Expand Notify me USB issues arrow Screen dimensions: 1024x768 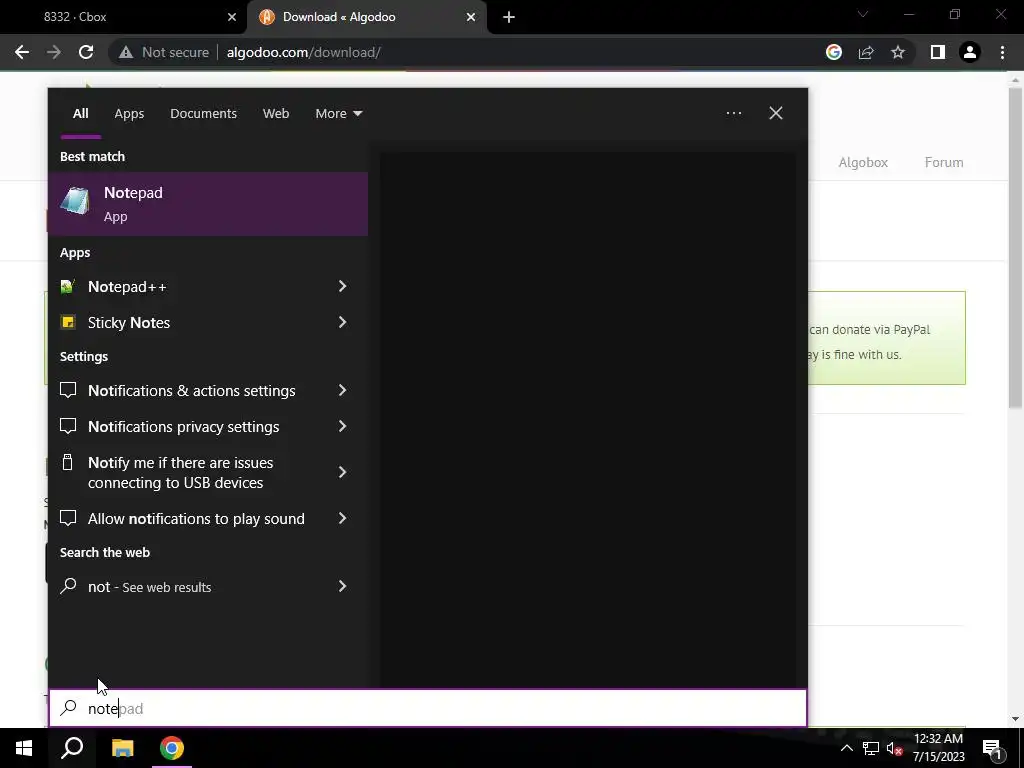click(x=342, y=472)
